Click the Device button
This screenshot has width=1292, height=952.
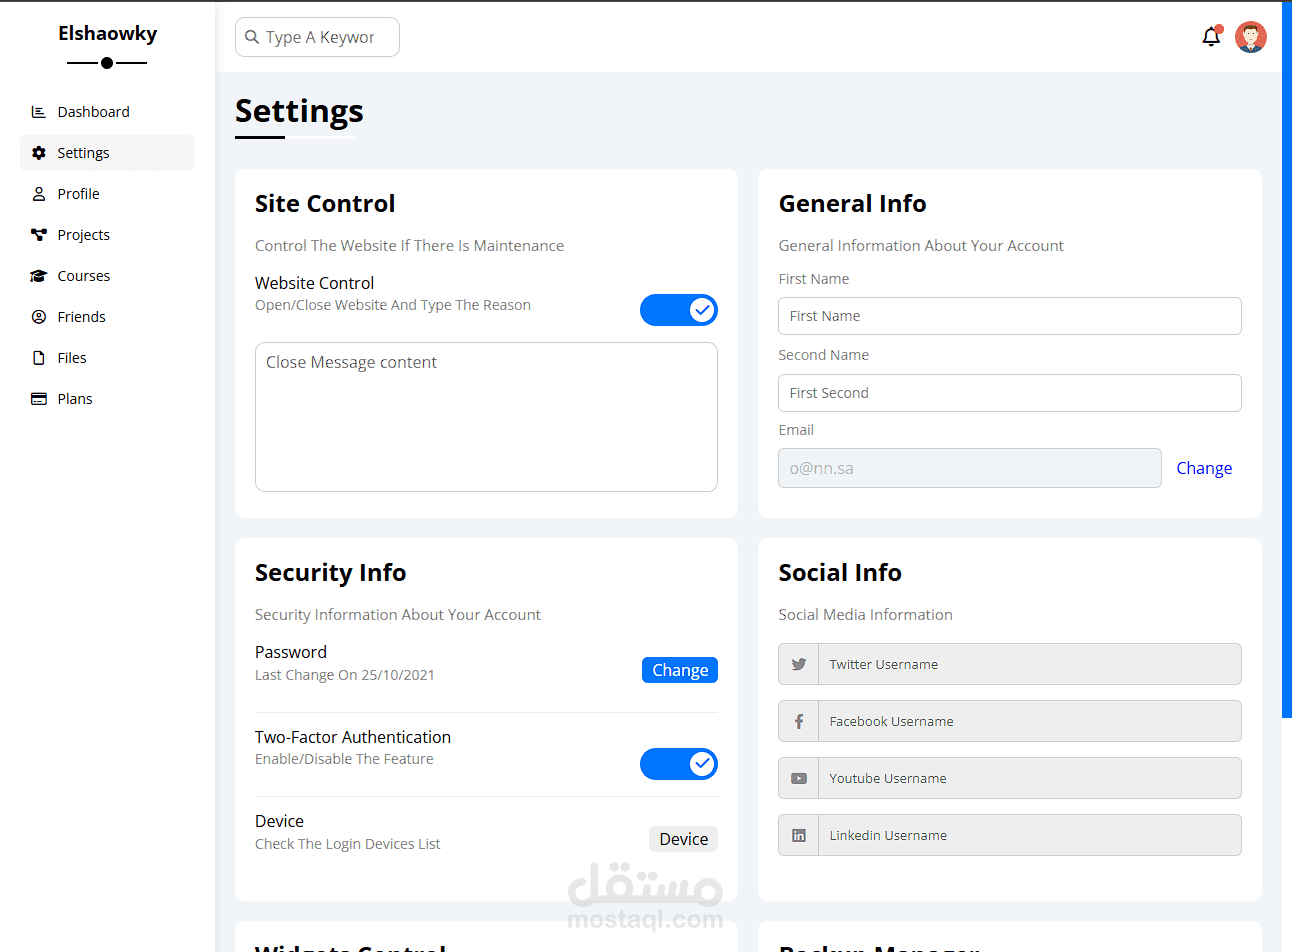pos(684,839)
